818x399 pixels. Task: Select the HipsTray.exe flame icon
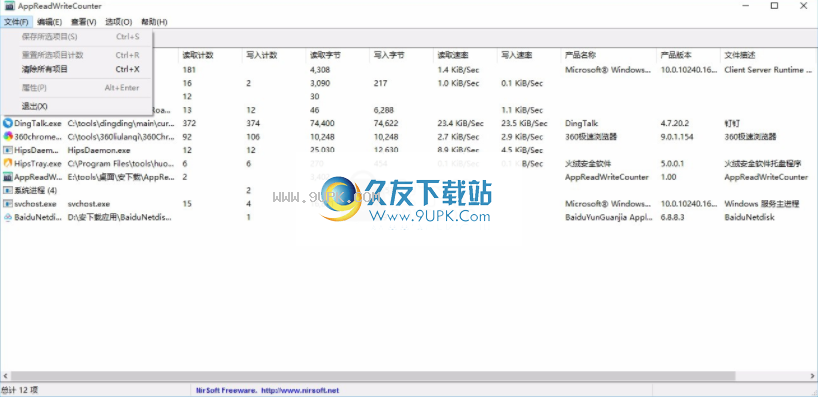(x=7, y=163)
